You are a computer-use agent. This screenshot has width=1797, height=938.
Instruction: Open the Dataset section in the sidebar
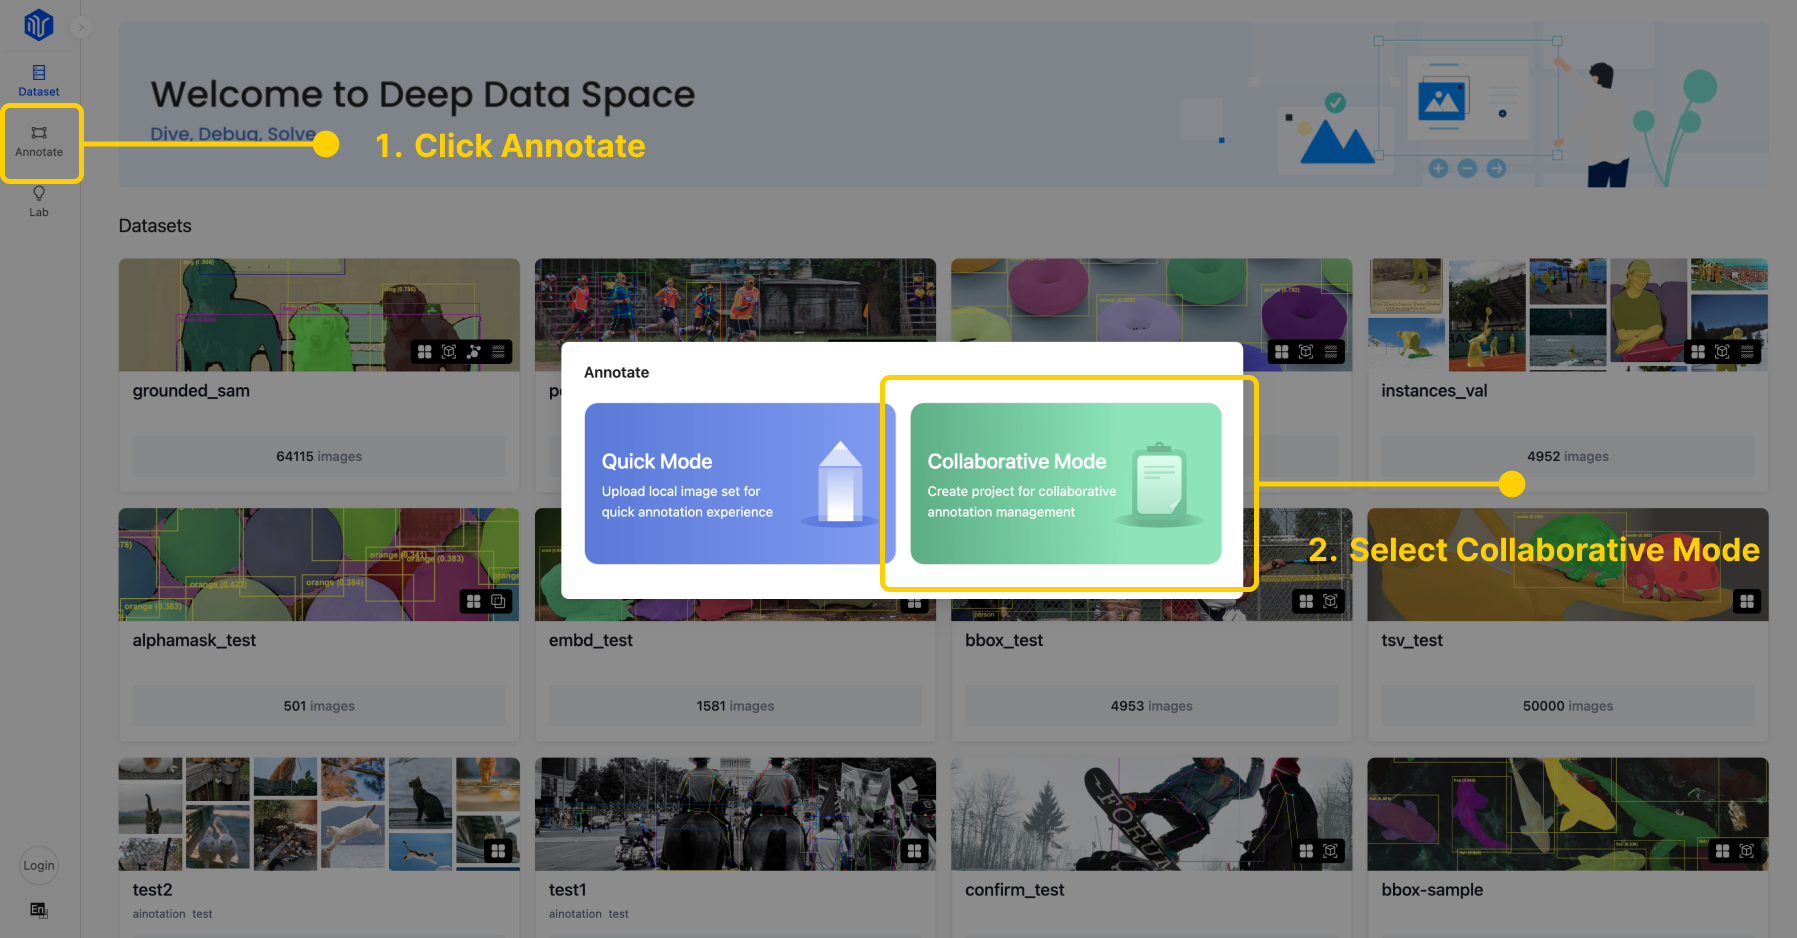39,81
